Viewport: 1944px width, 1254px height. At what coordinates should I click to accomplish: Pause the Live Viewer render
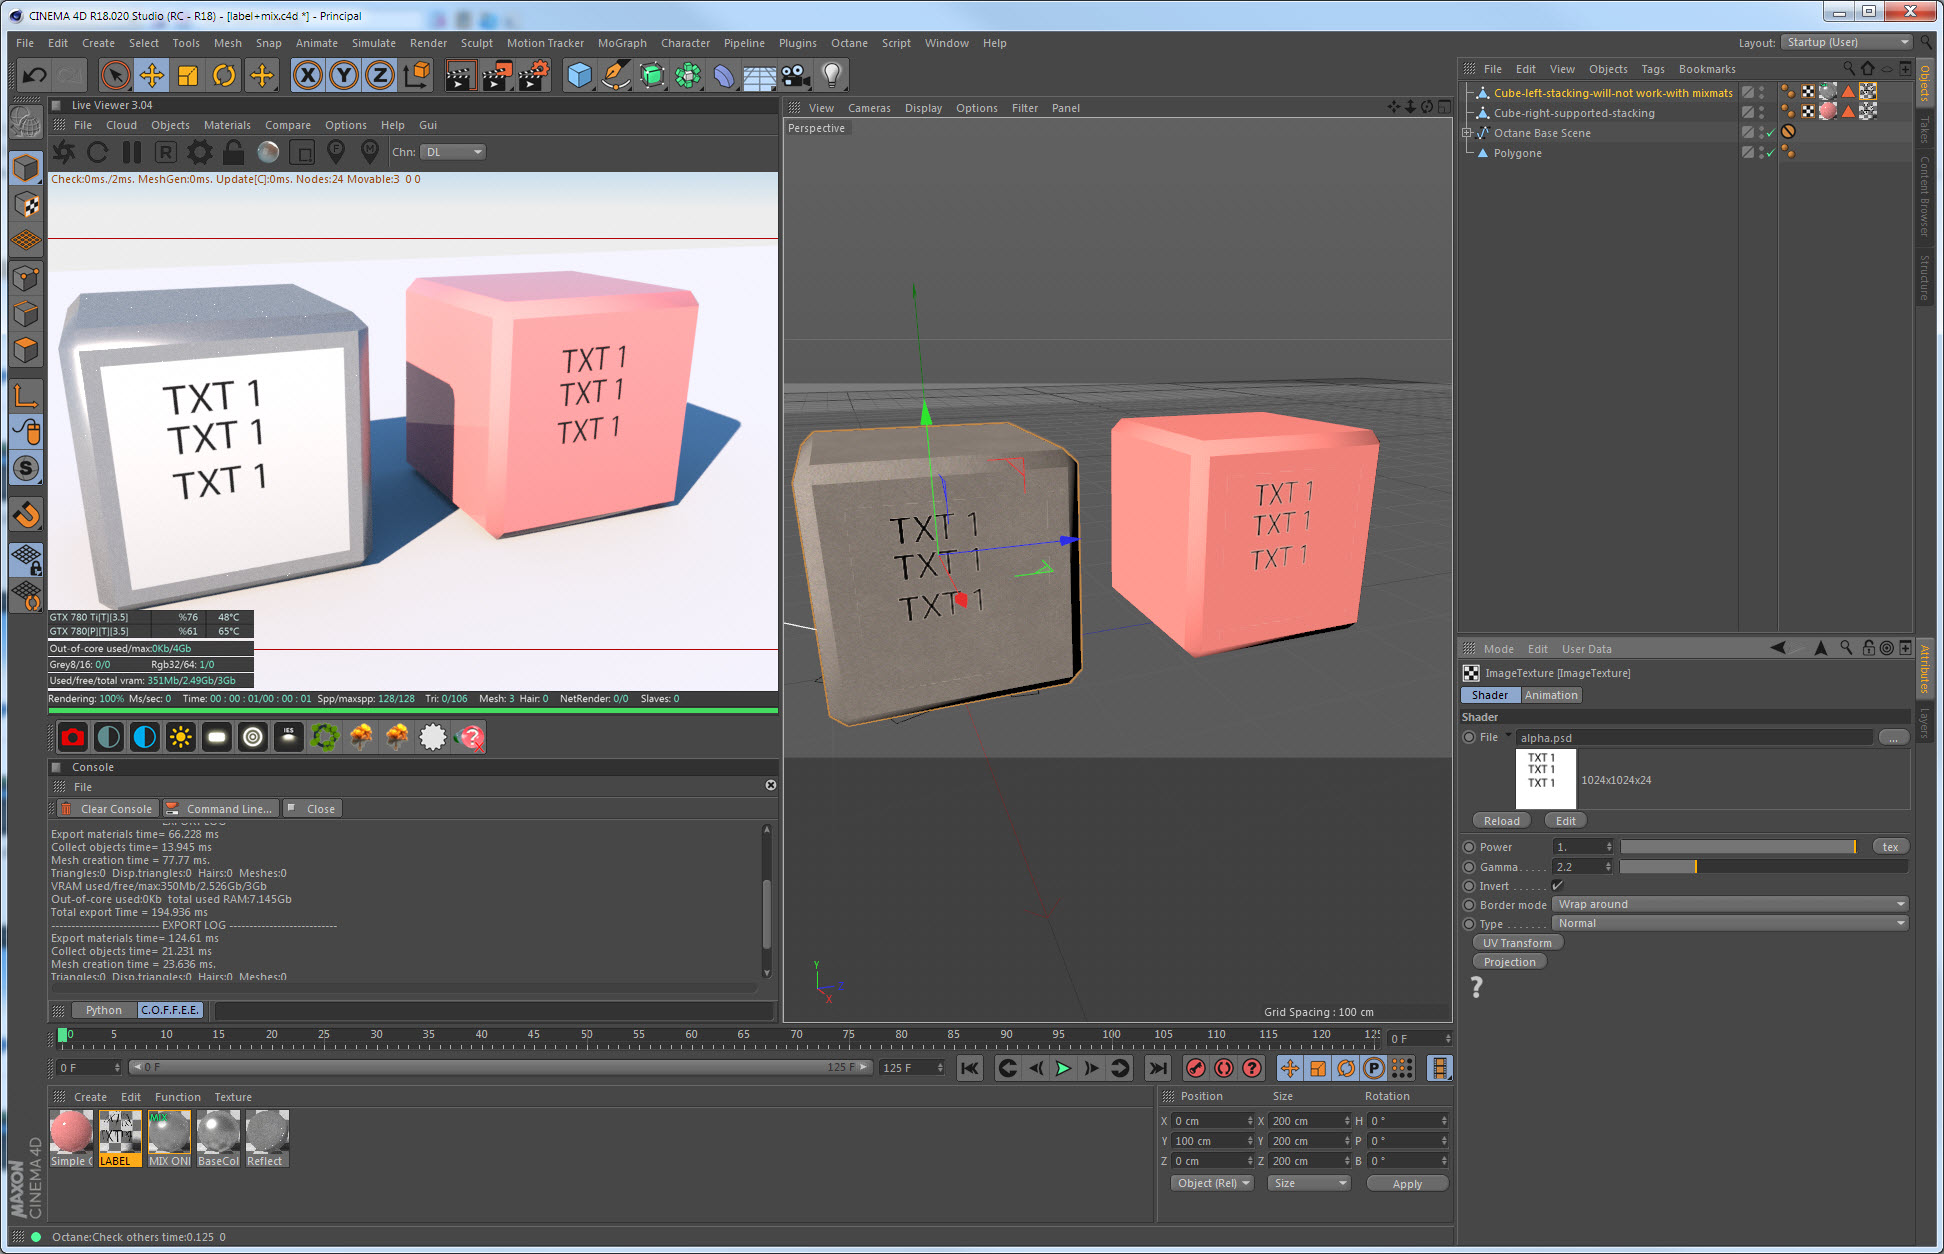131,152
